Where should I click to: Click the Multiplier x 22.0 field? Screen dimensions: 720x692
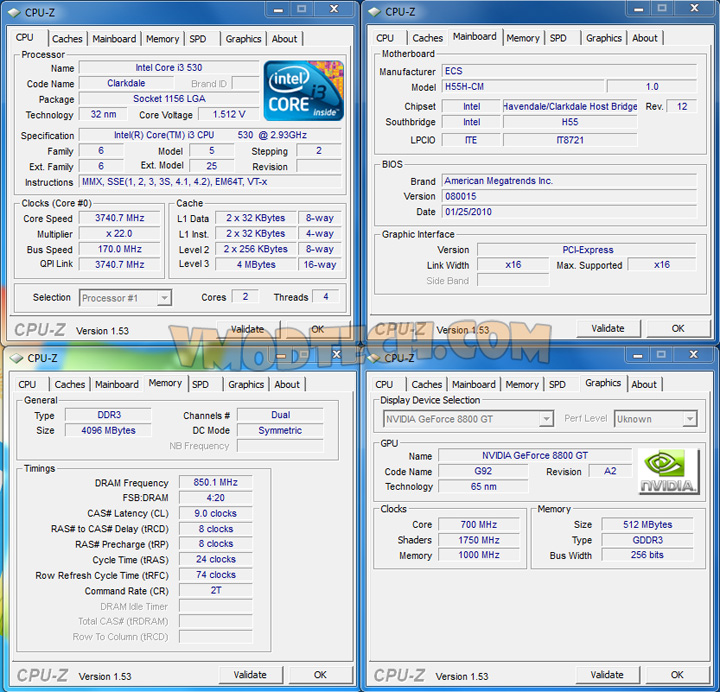pos(119,234)
